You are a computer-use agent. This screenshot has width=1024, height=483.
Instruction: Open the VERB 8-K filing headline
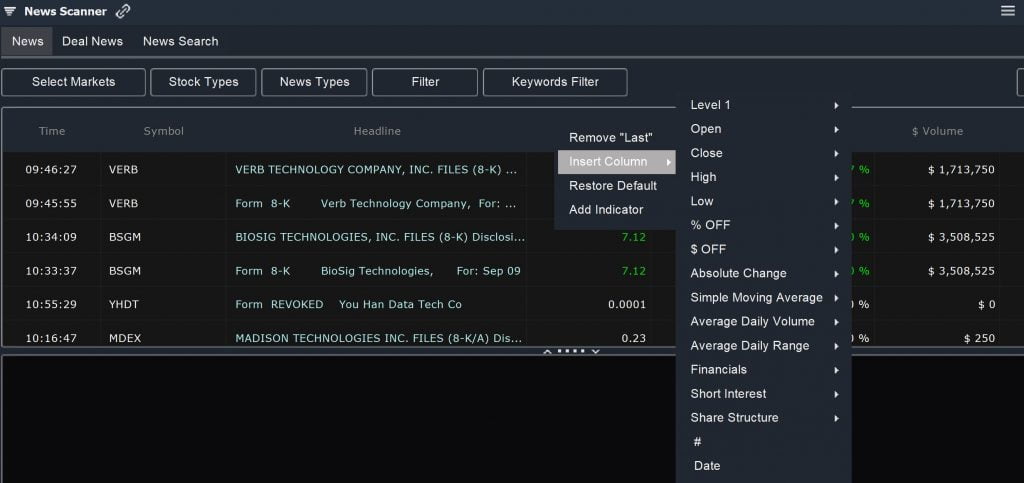point(376,170)
